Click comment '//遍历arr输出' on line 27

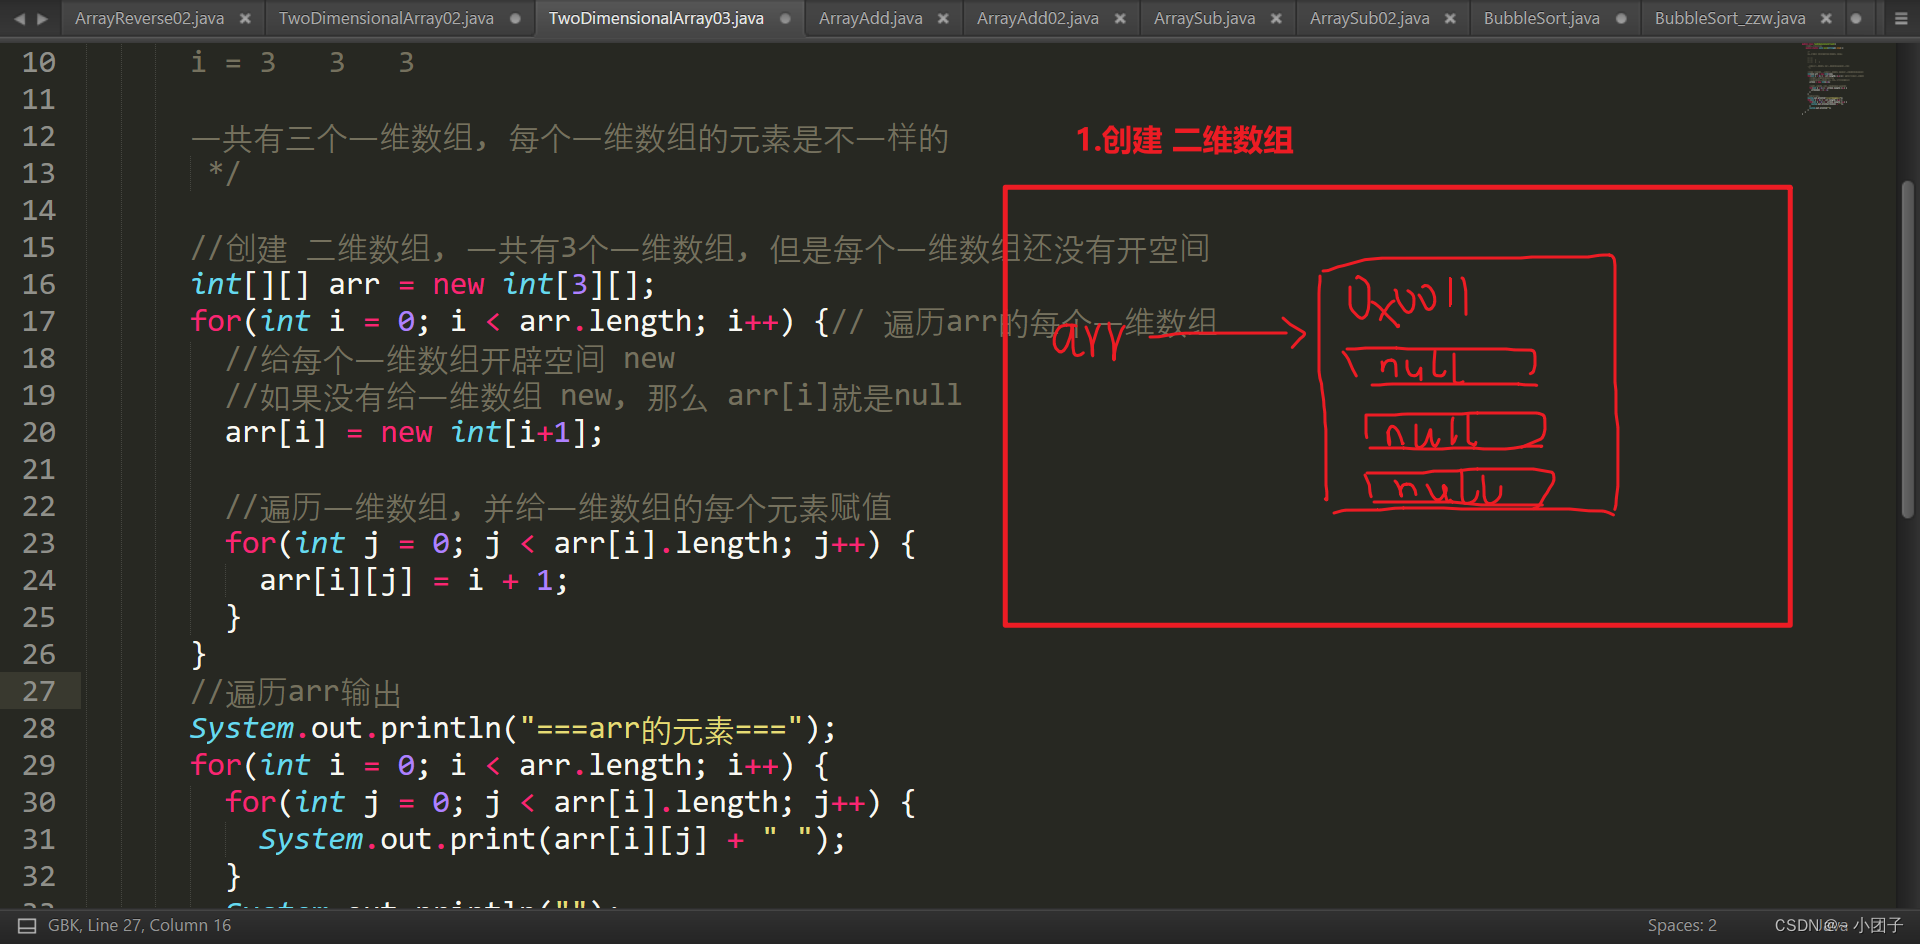coord(296,692)
